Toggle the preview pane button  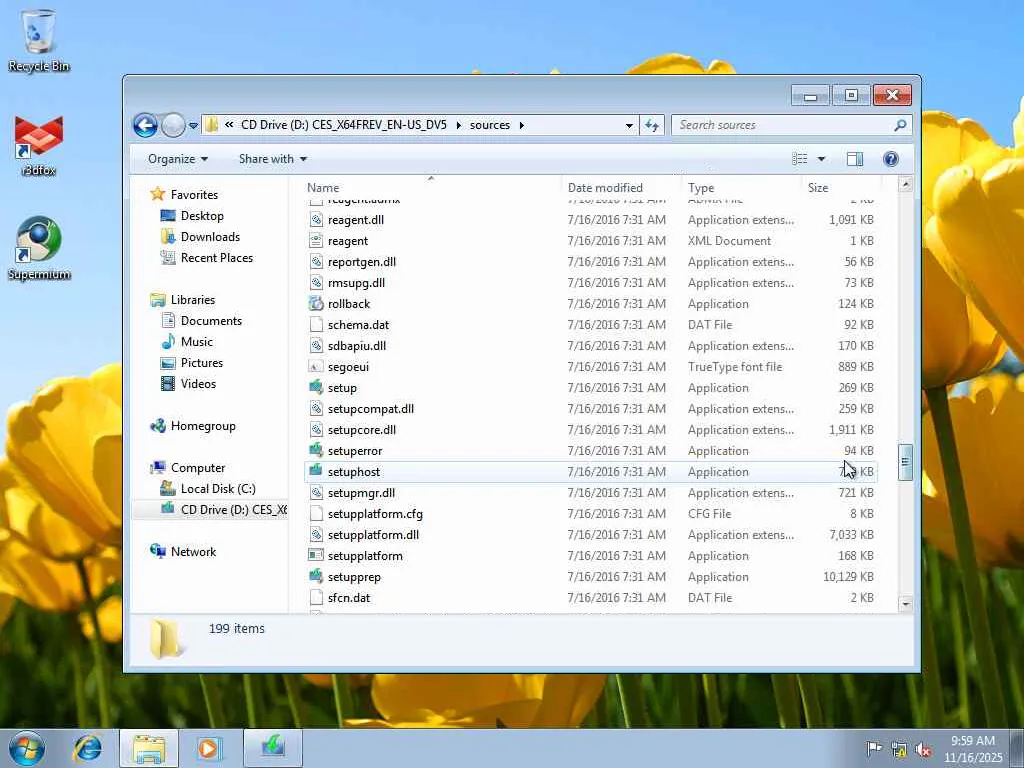tap(854, 159)
